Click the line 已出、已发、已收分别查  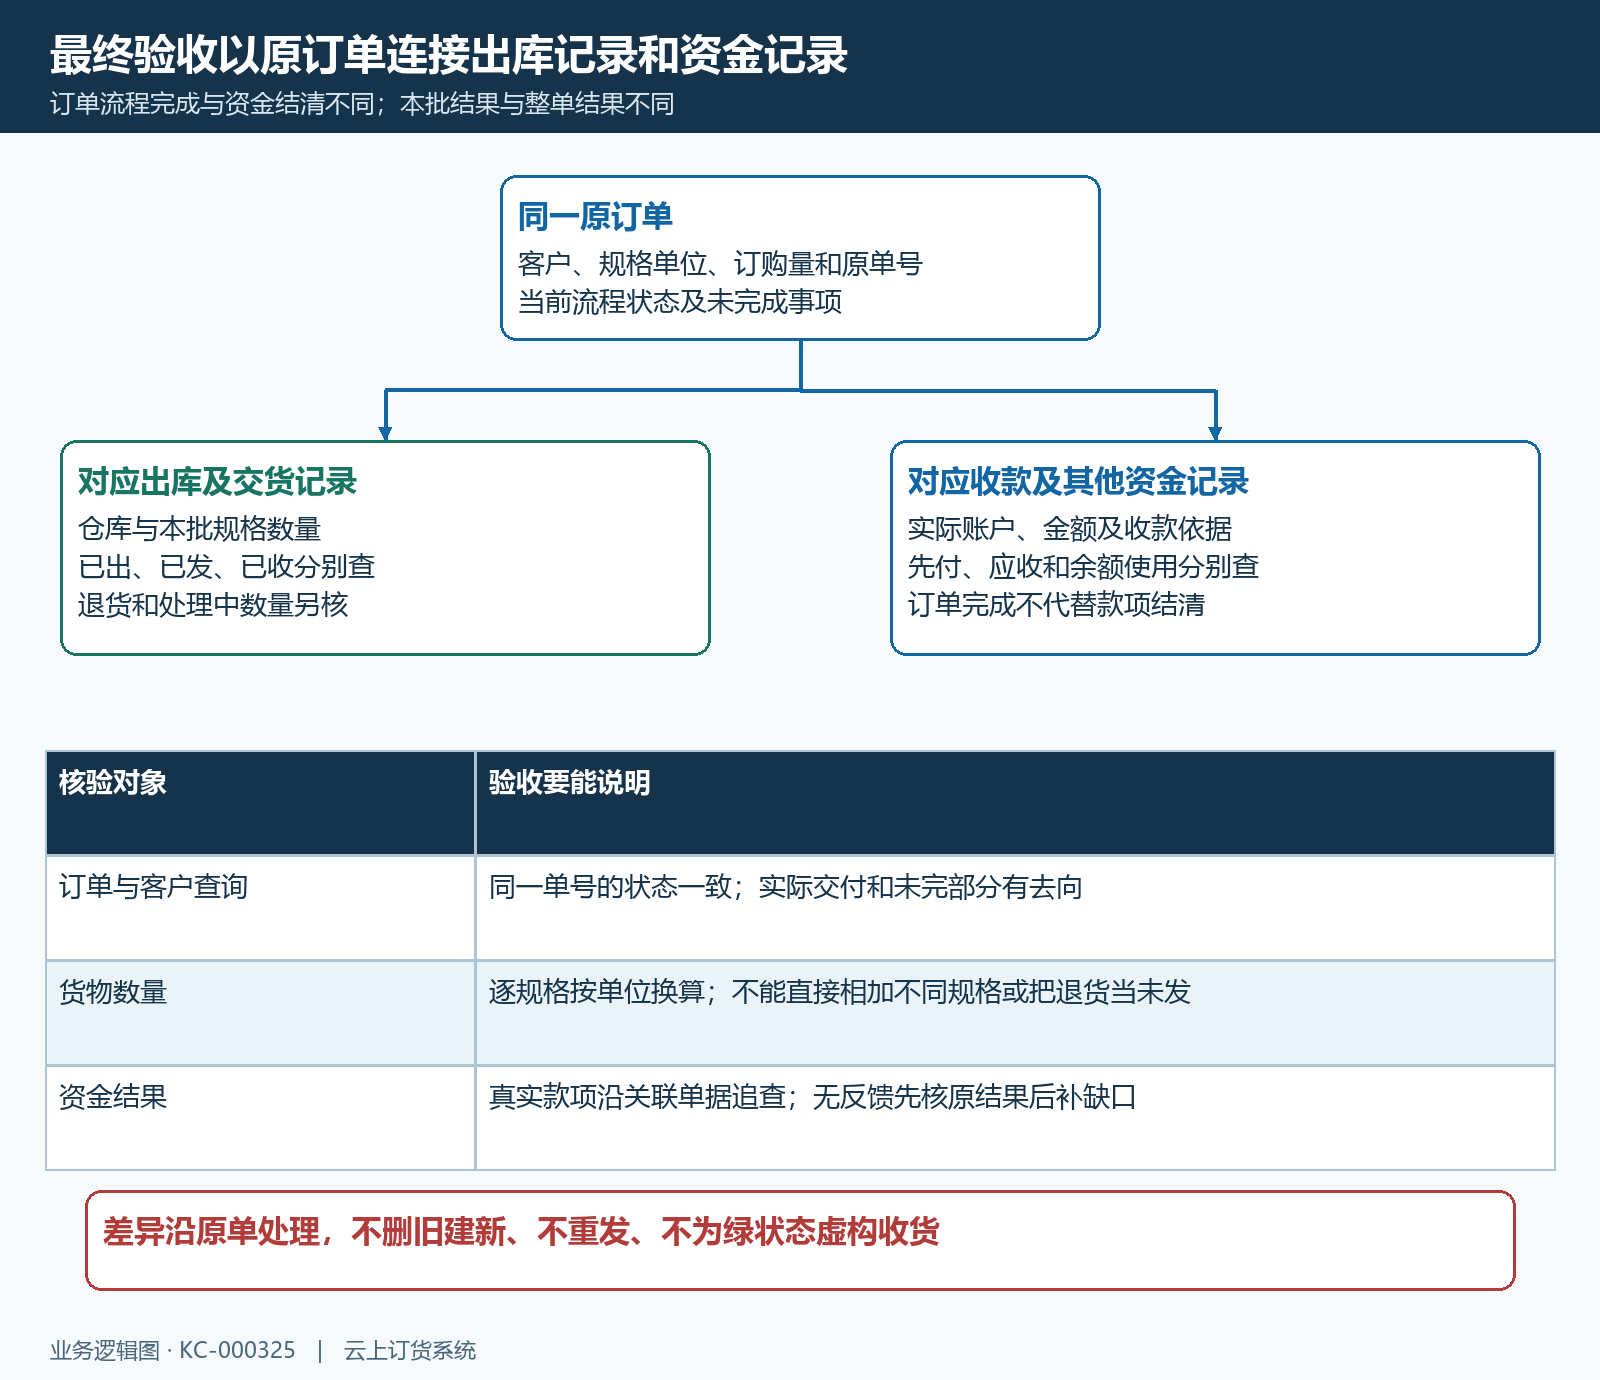(226, 567)
